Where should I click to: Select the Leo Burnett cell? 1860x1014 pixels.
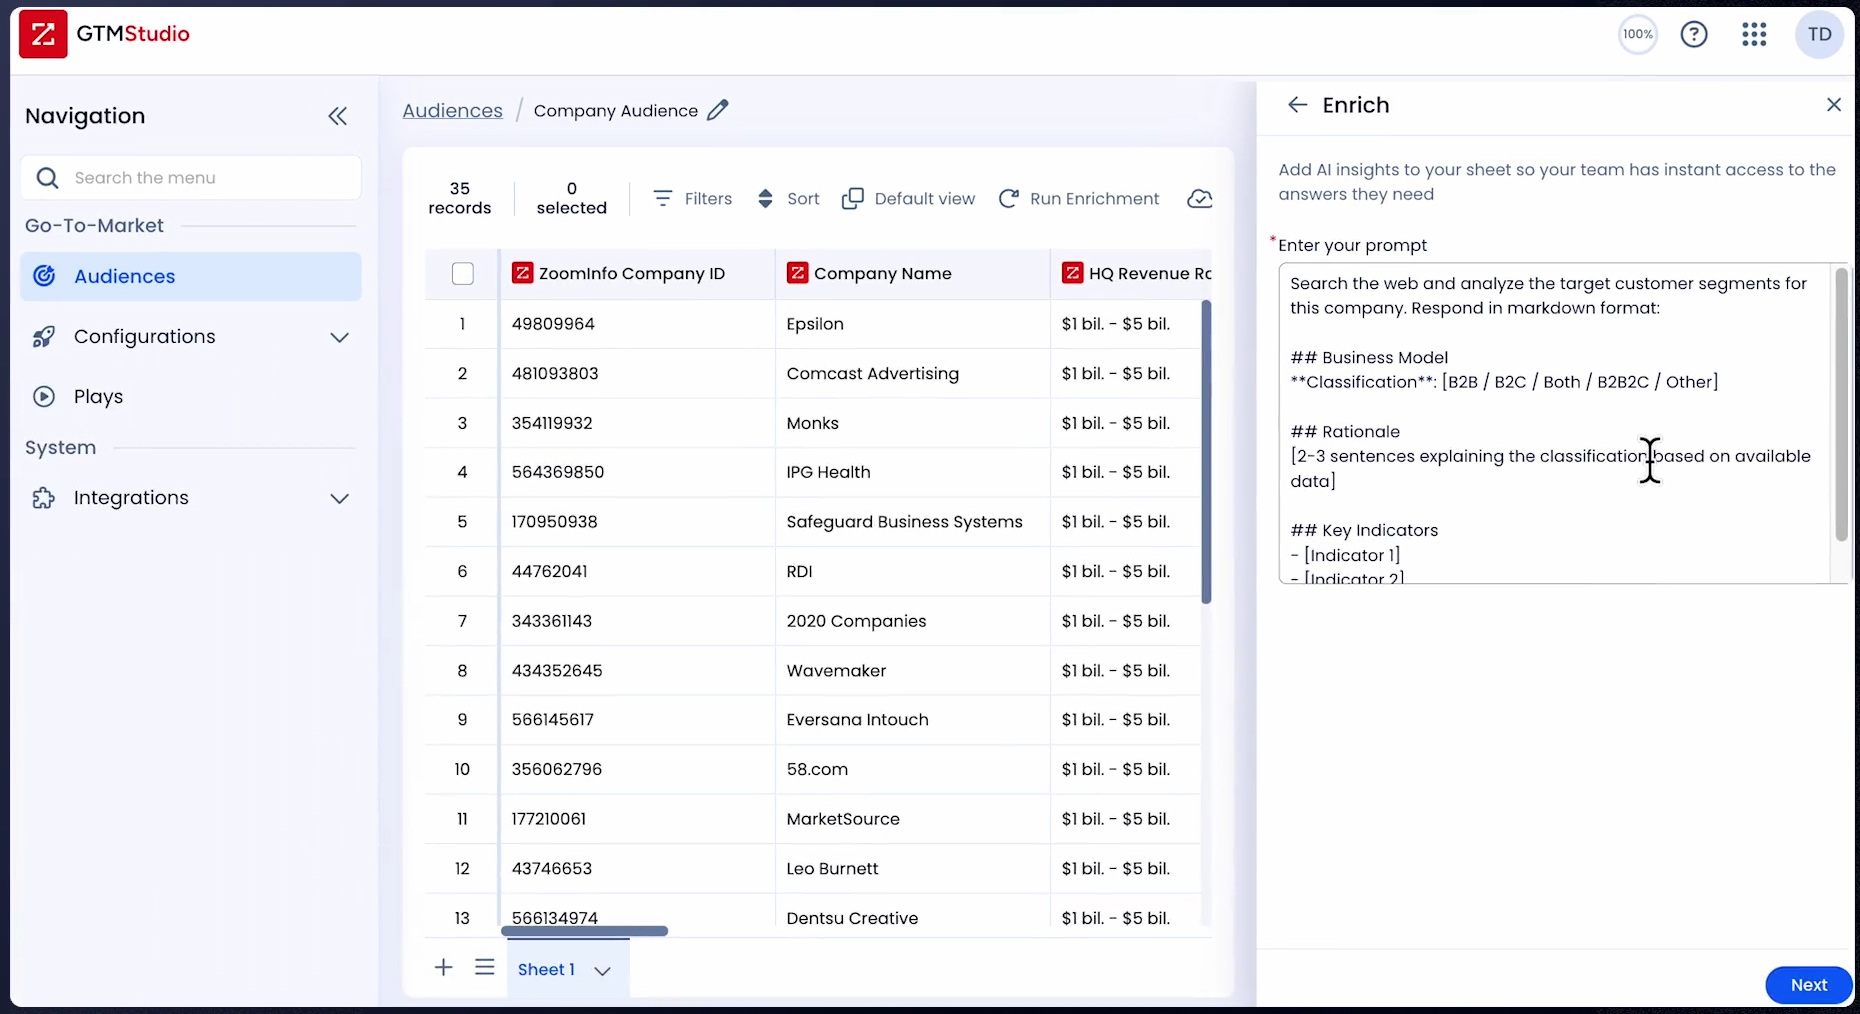pos(912,868)
